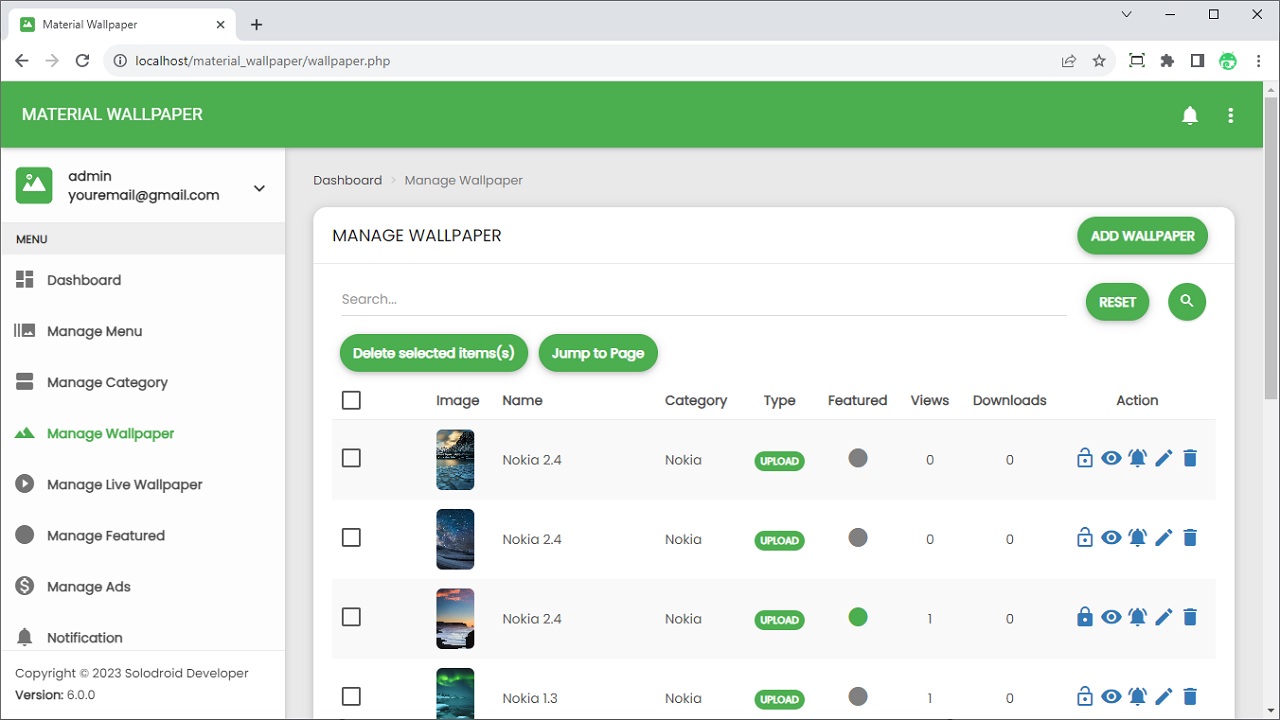This screenshot has height=720, width=1280.
Task: Click the Featured column header
Action: point(857,400)
